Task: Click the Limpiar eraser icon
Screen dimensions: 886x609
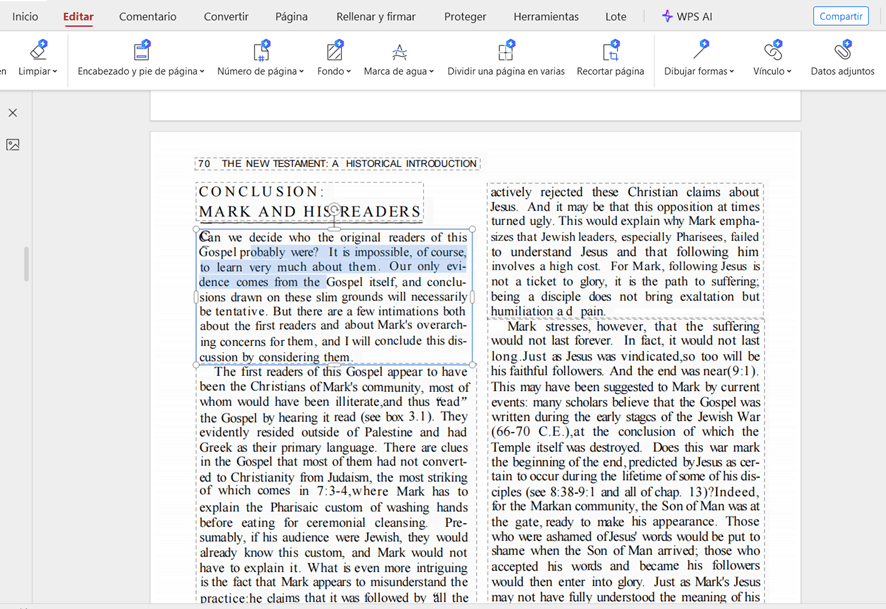Action: [38, 51]
